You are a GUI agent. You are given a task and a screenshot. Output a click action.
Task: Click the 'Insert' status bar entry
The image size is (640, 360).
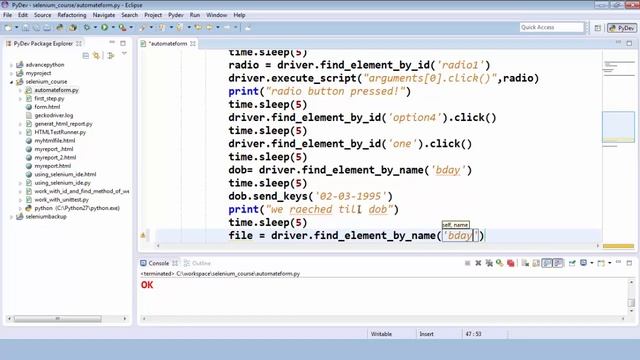click(x=427, y=334)
